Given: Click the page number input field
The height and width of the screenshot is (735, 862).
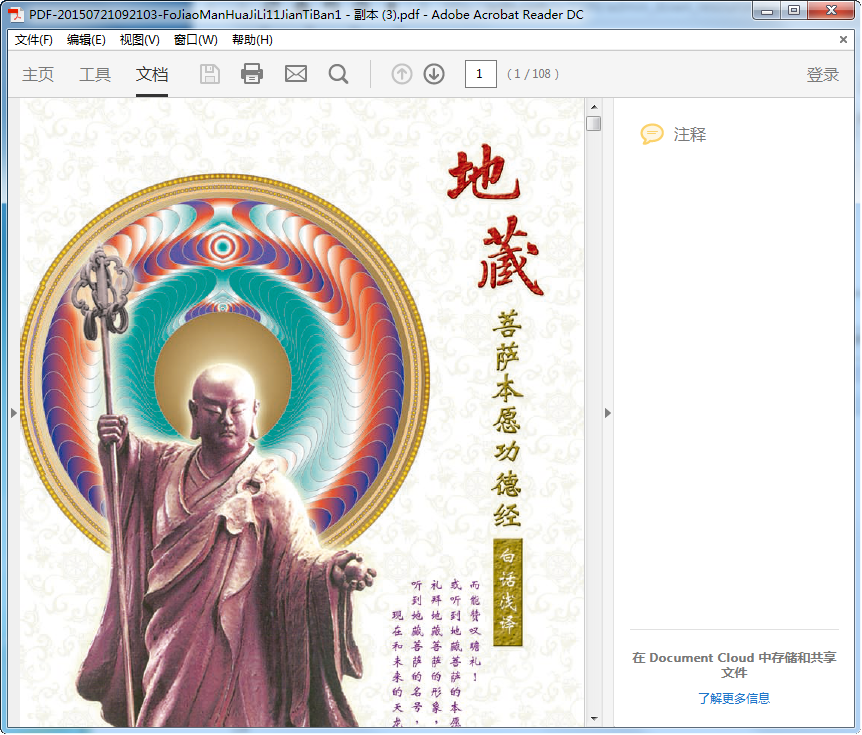Looking at the screenshot, I should click(x=480, y=74).
